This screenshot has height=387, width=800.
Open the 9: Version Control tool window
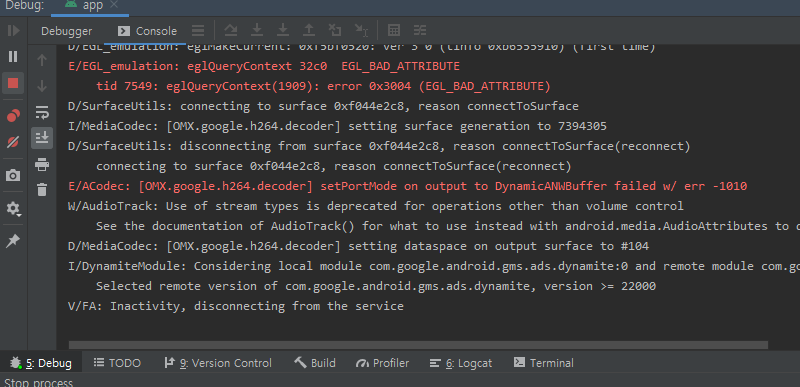pos(218,363)
